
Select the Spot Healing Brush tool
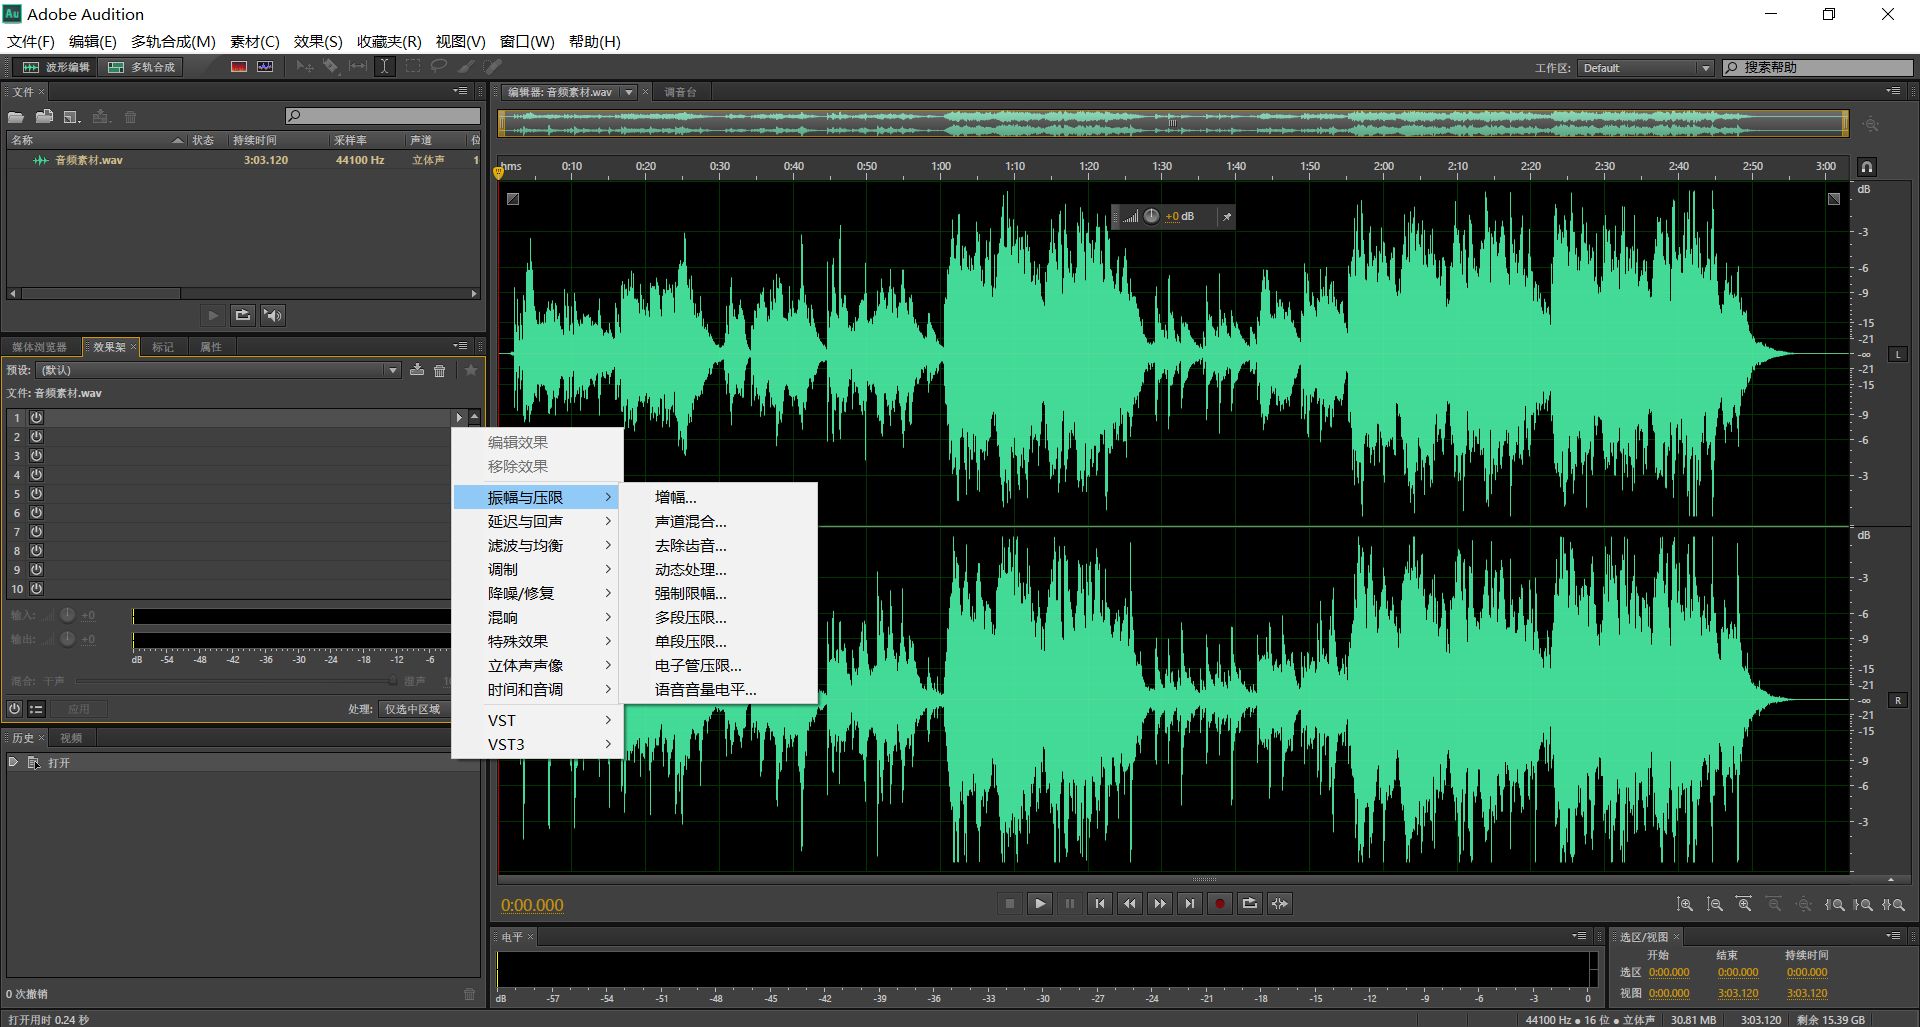pyautogui.click(x=493, y=67)
